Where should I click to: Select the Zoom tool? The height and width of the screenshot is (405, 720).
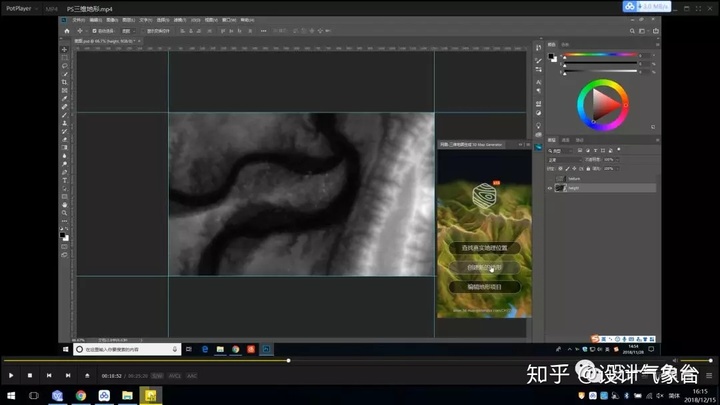click(x=64, y=213)
